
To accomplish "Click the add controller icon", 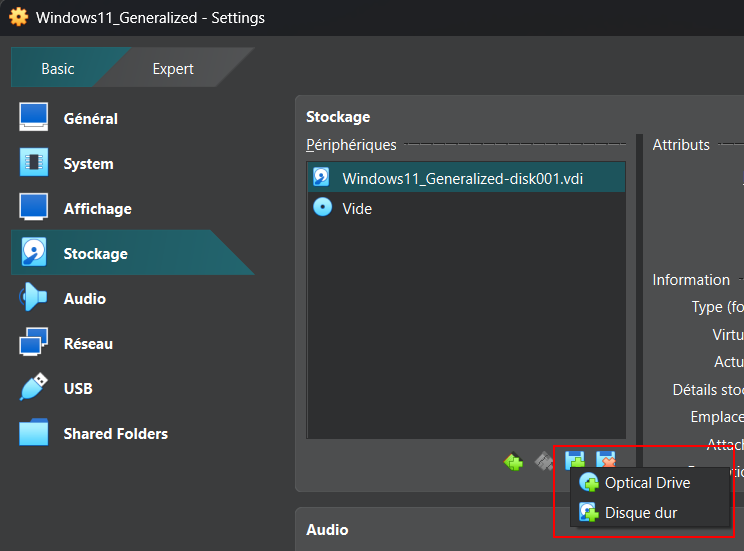I will pyautogui.click(x=513, y=461).
